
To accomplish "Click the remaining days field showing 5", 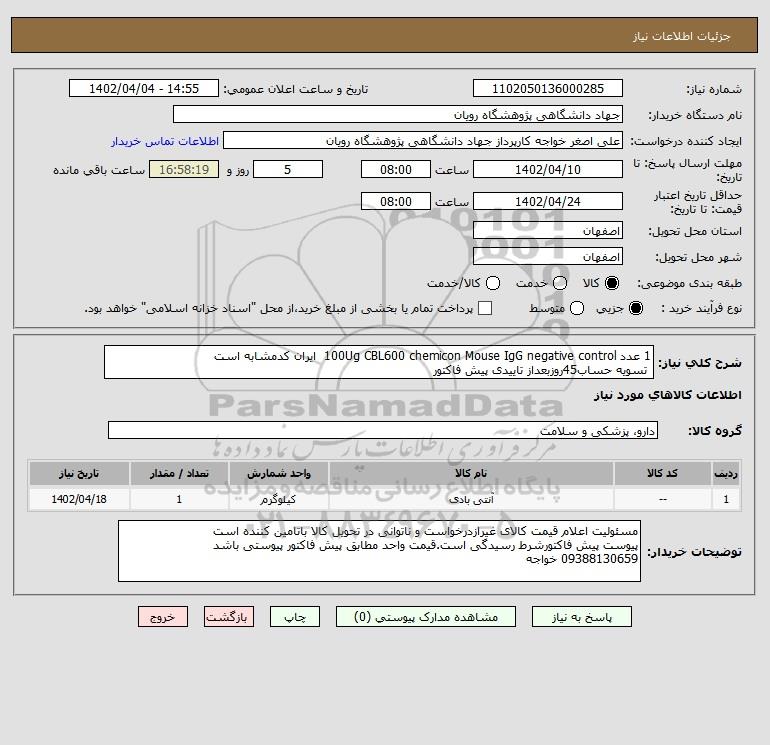I will coord(288,169).
